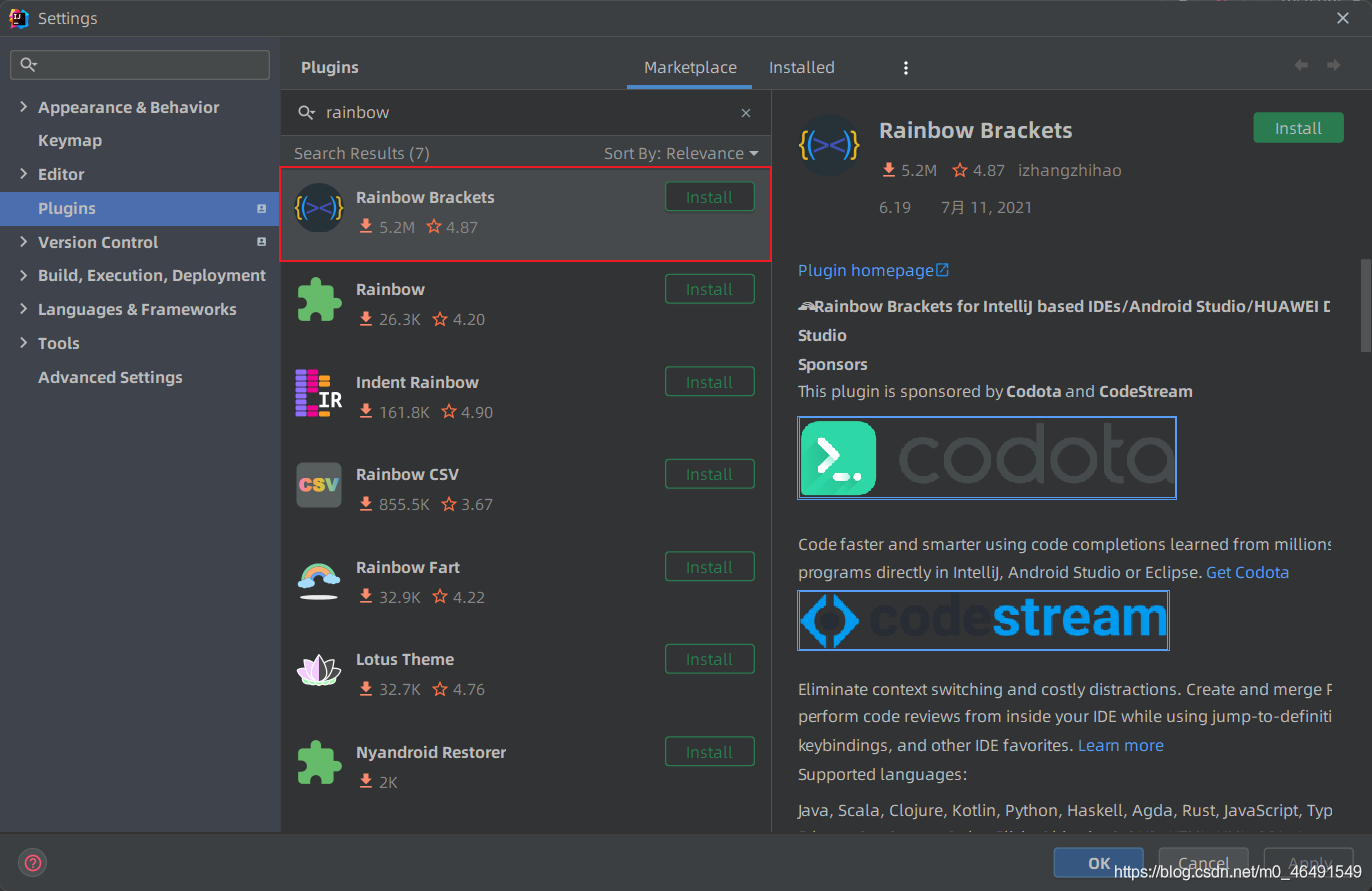Open the Plugin homepage link
Screen dimensions: 1372x891
(x=873, y=270)
